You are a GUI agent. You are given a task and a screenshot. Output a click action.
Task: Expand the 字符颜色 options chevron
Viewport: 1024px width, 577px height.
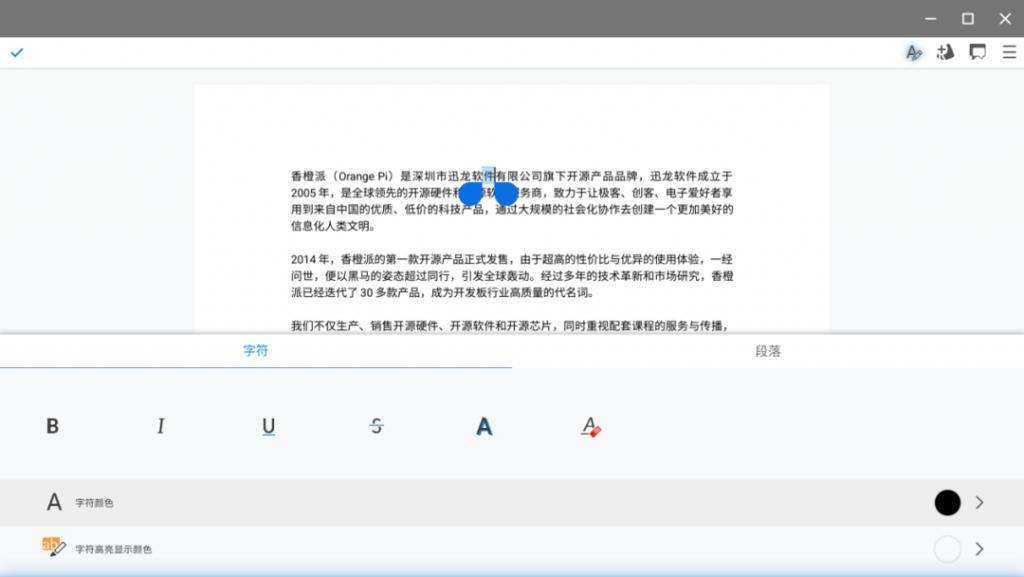point(978,502)
